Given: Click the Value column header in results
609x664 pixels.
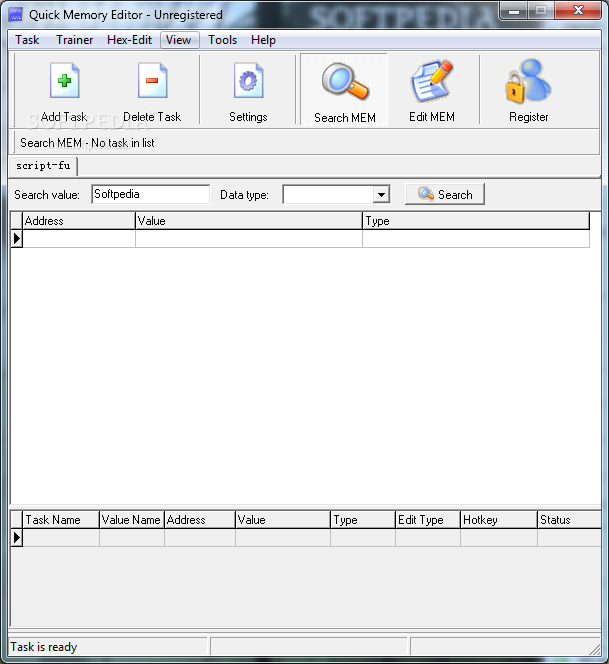Looking at the screenshot, I should pos(249,221).
